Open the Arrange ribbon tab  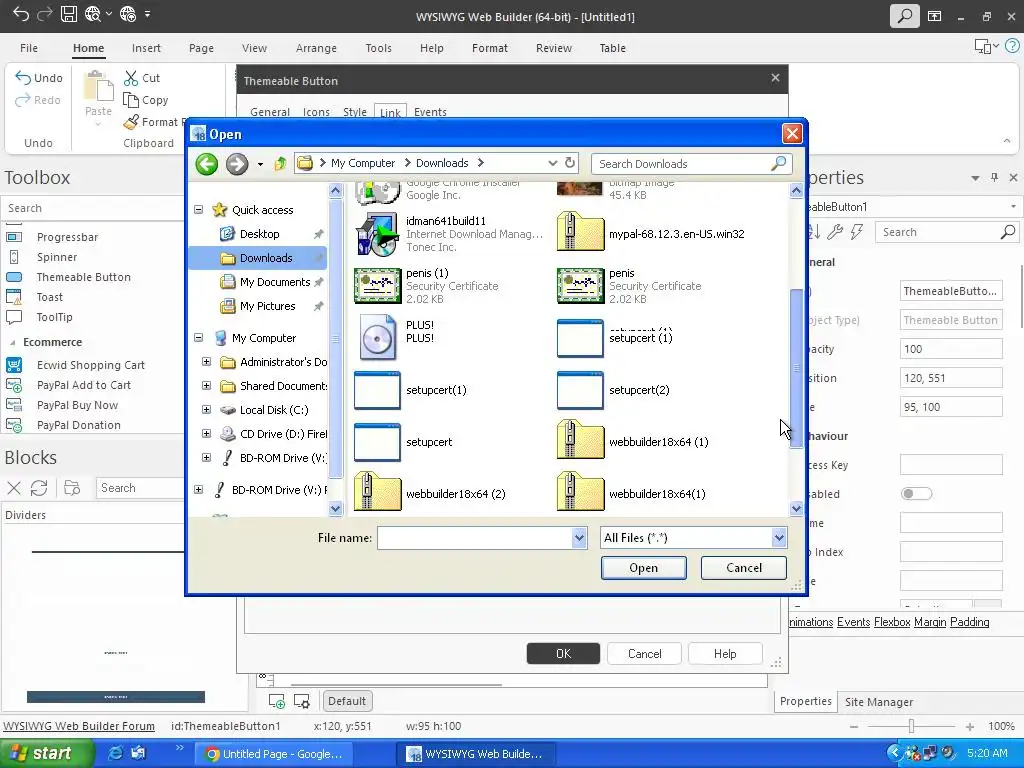(x=316, y=48)
